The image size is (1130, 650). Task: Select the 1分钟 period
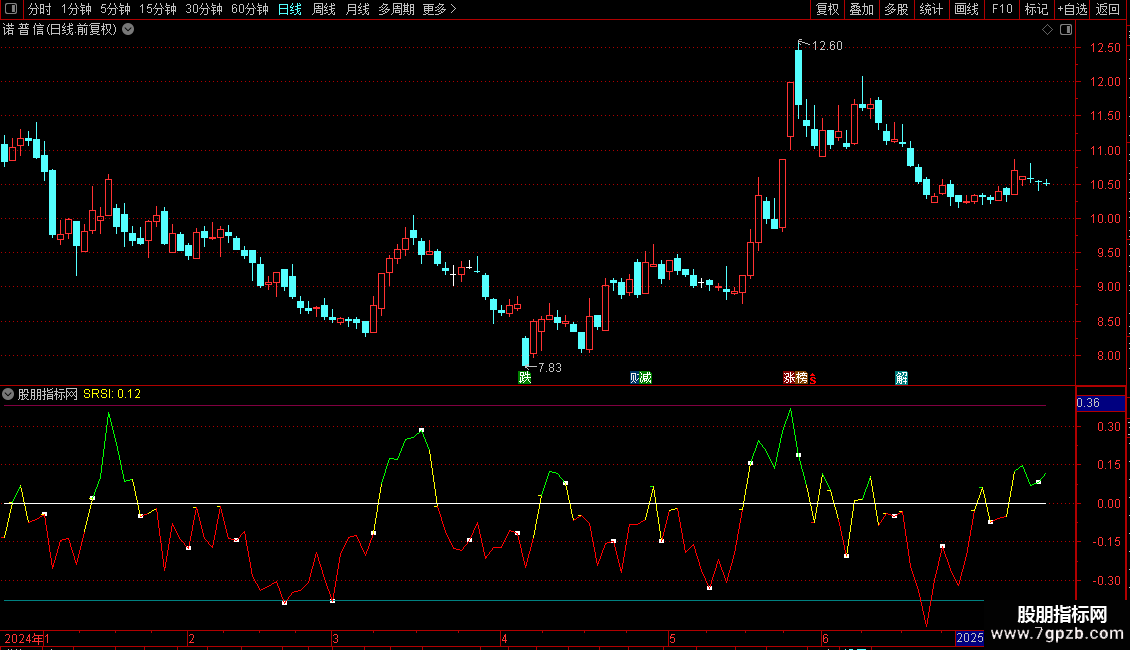click(x=76, y=9)
